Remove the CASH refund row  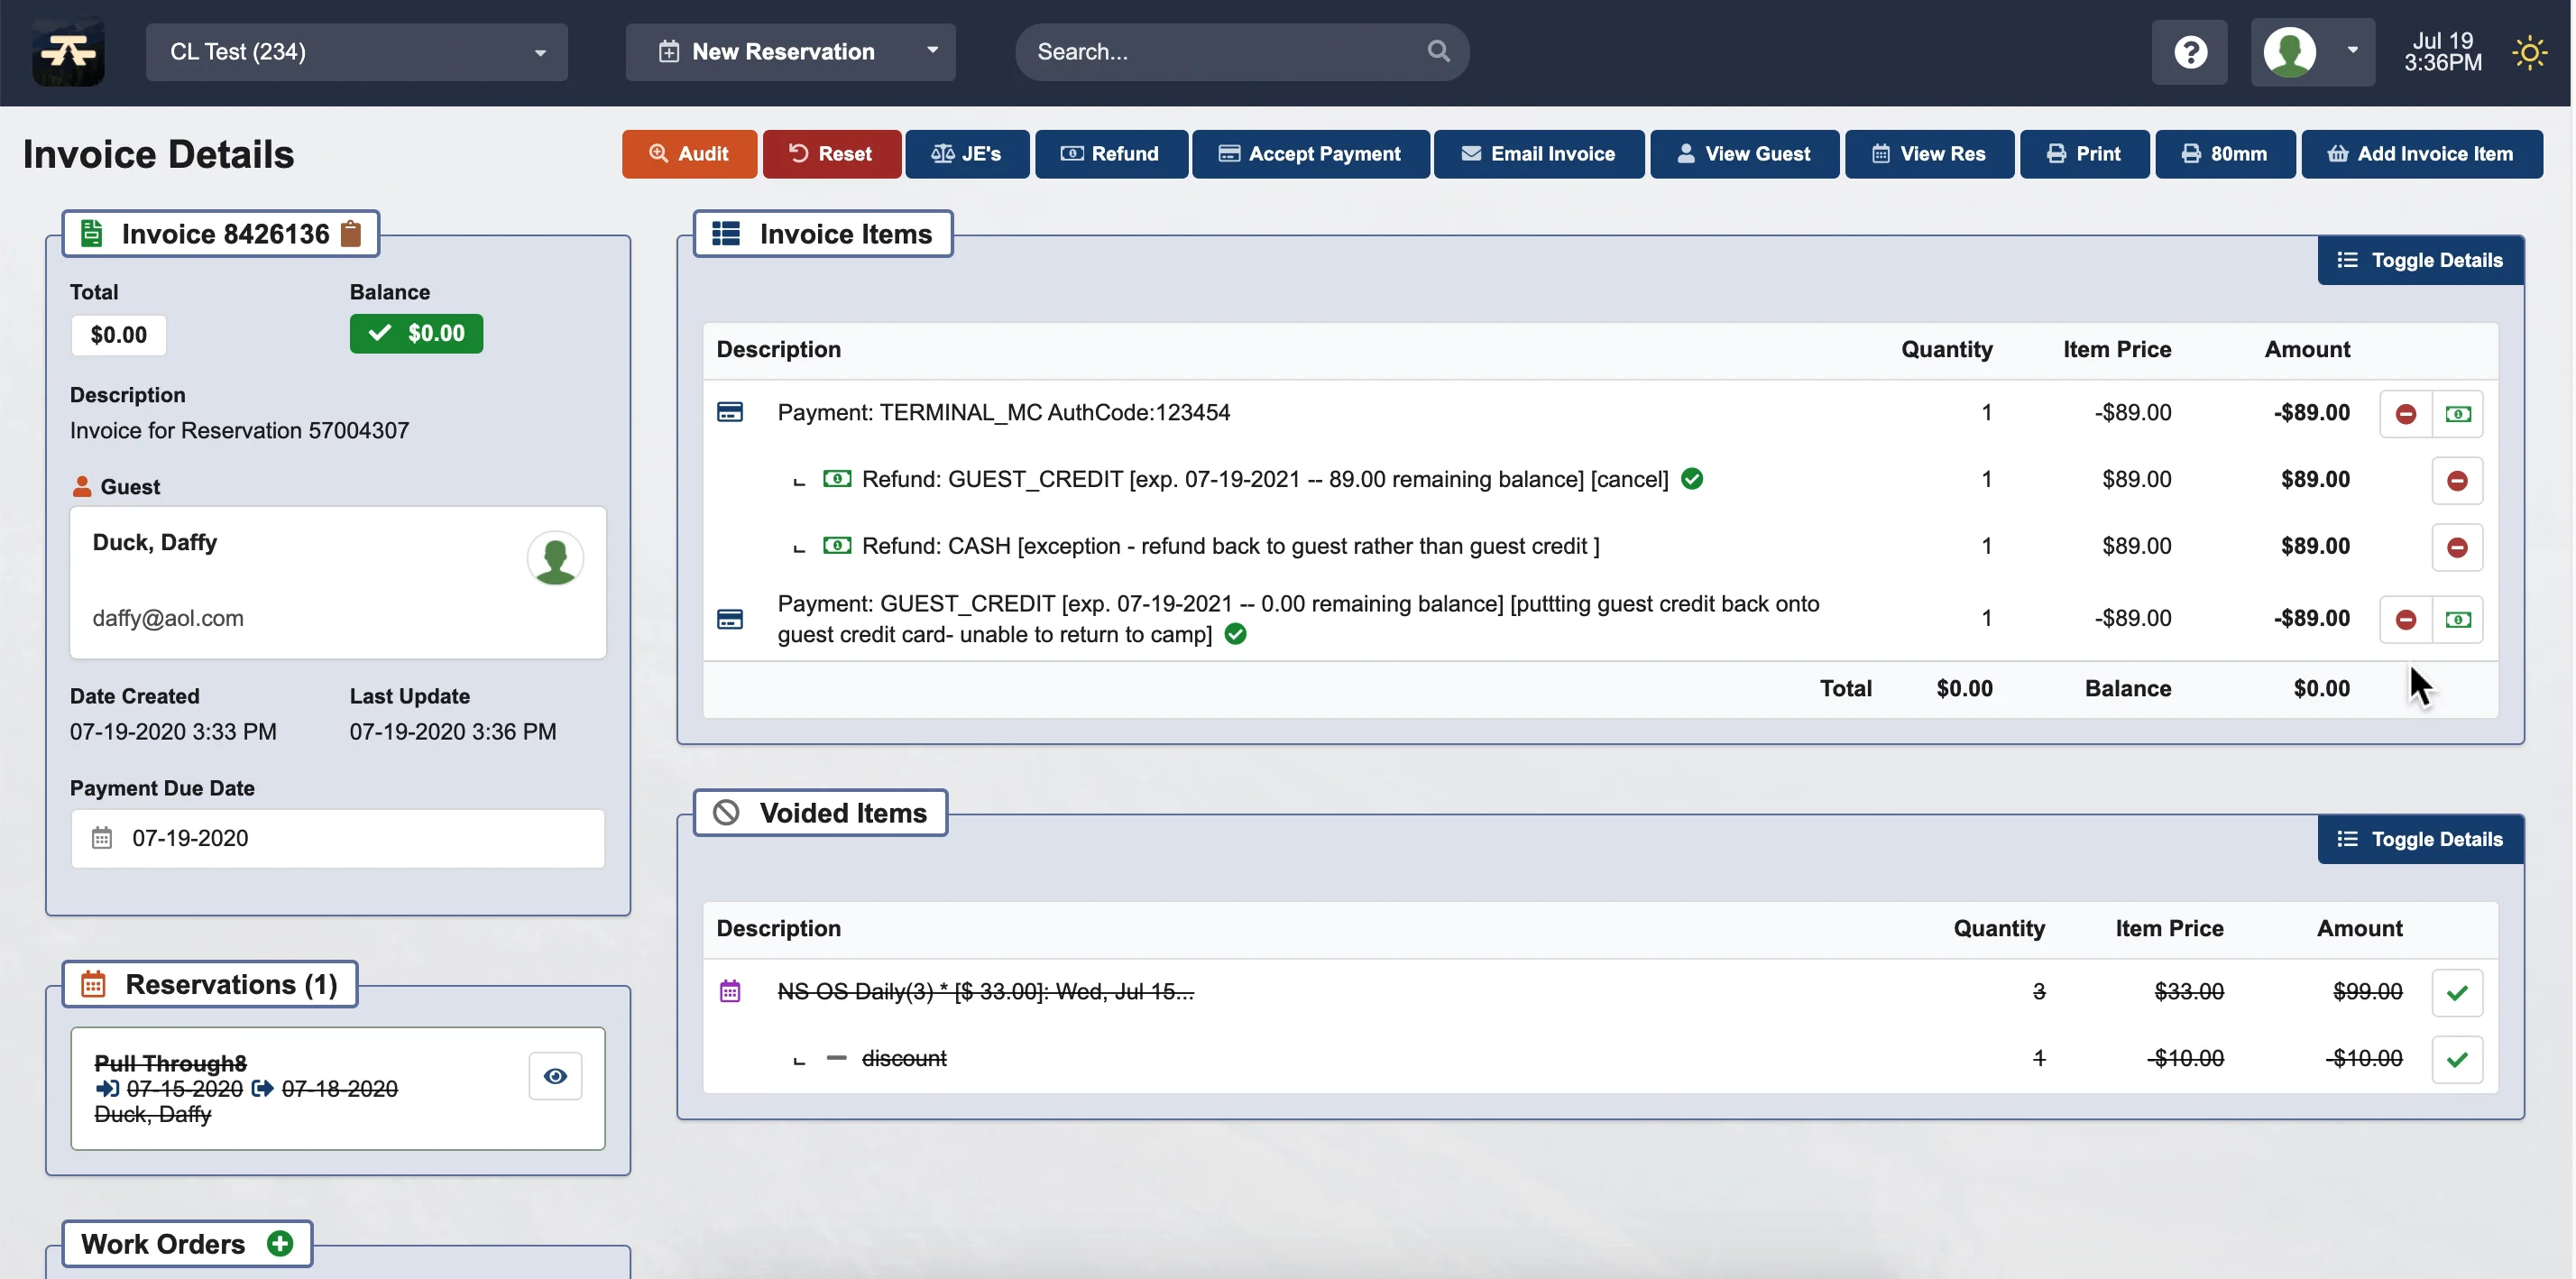[2457, 547]
